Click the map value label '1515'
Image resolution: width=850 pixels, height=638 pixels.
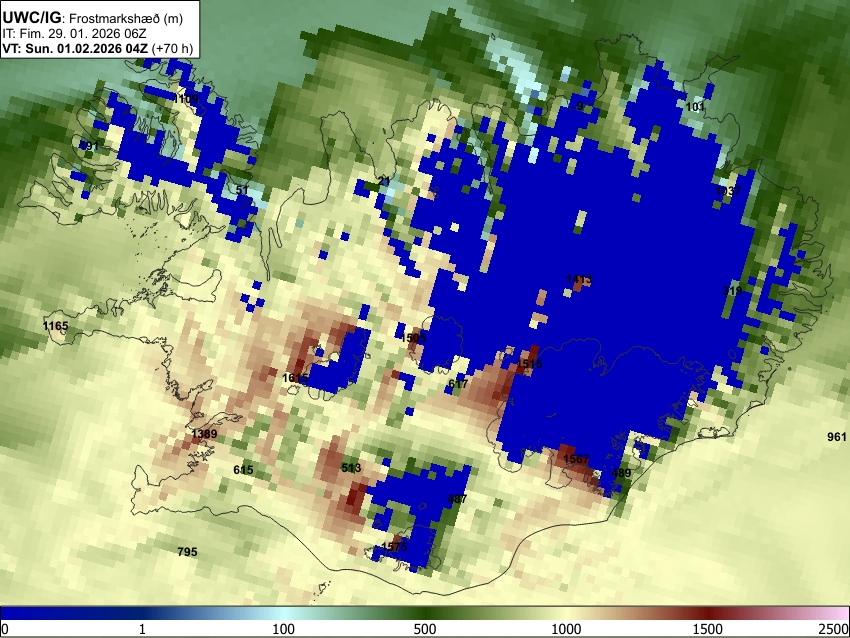pyautogui.click(x=530, y=364)
